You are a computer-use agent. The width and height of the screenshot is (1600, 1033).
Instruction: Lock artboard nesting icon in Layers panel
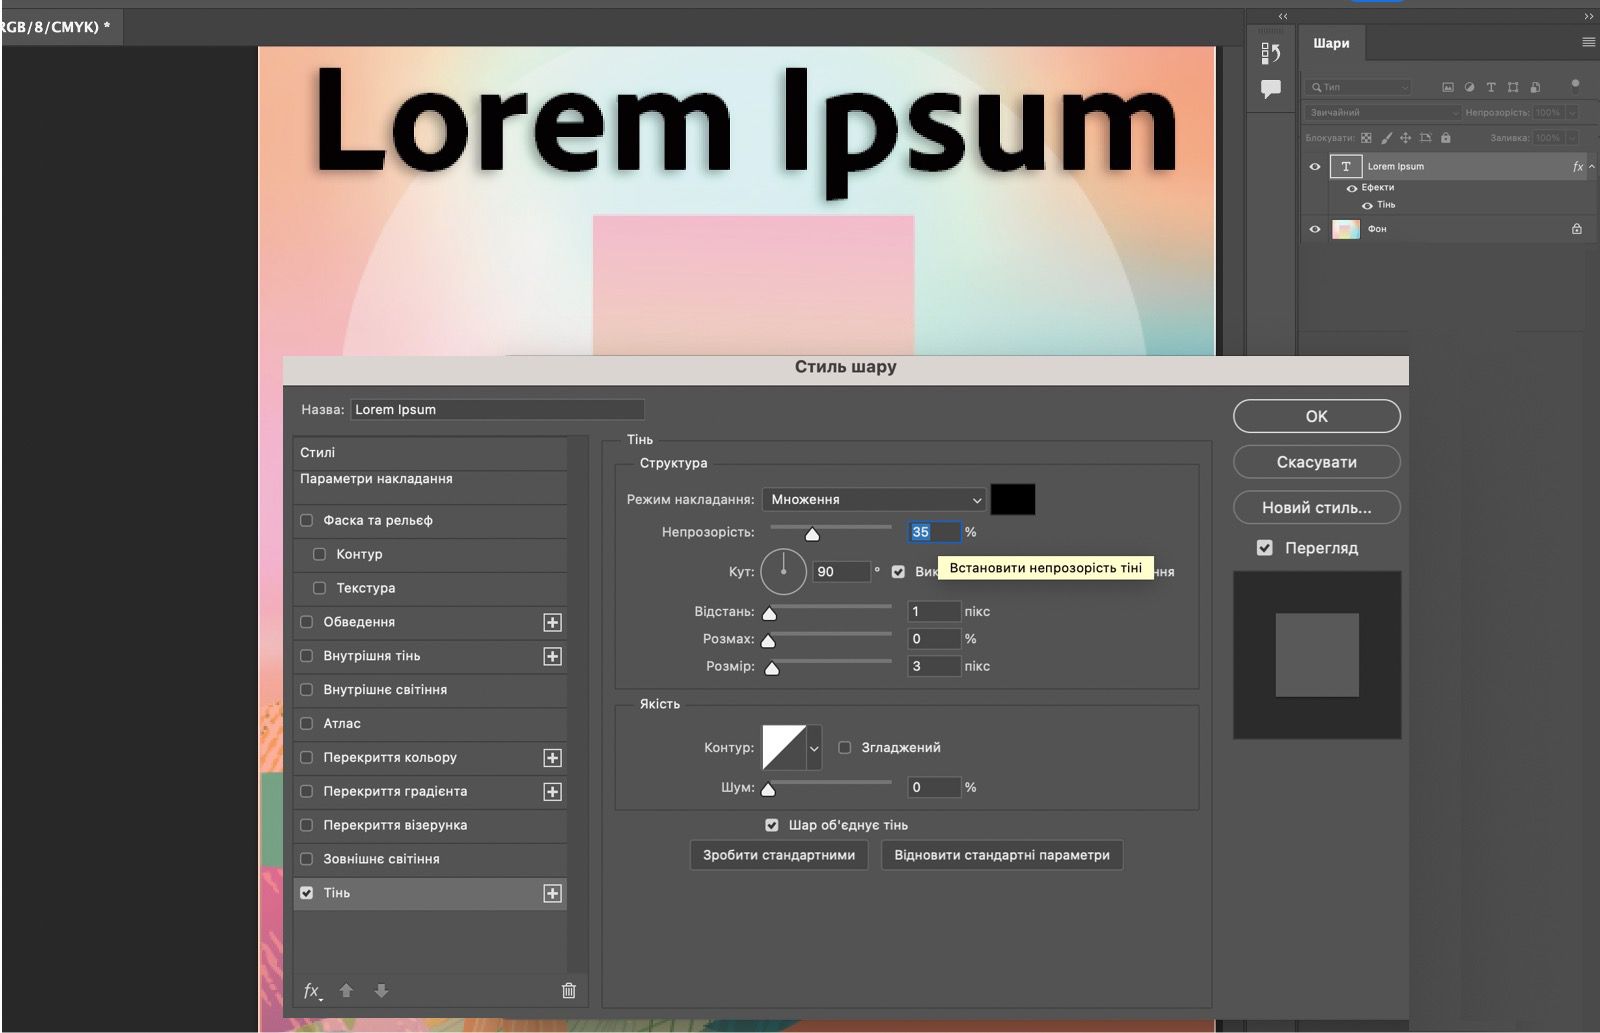[x=1425, y=138]
